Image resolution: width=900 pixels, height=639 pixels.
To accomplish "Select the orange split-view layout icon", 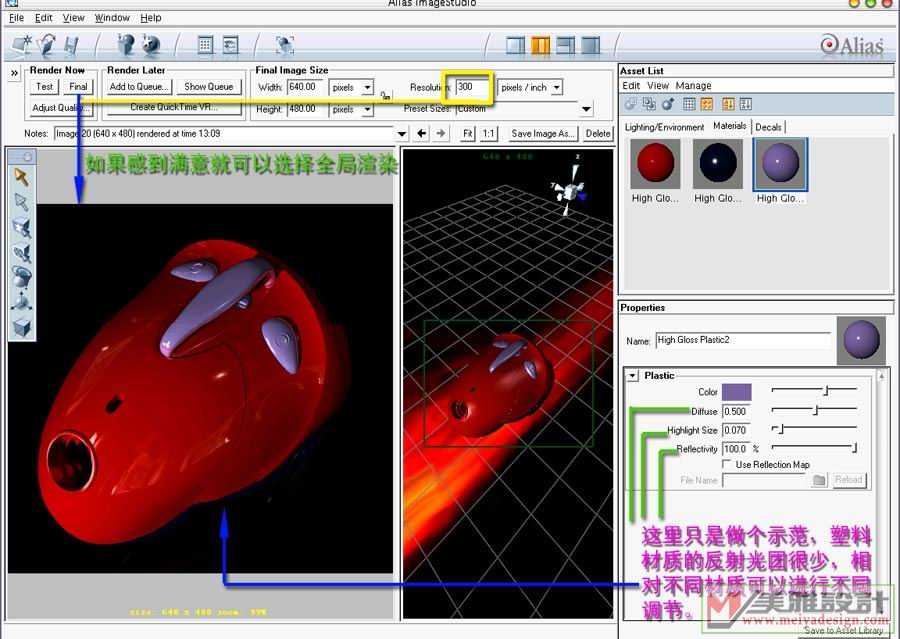I will [540, 45].
